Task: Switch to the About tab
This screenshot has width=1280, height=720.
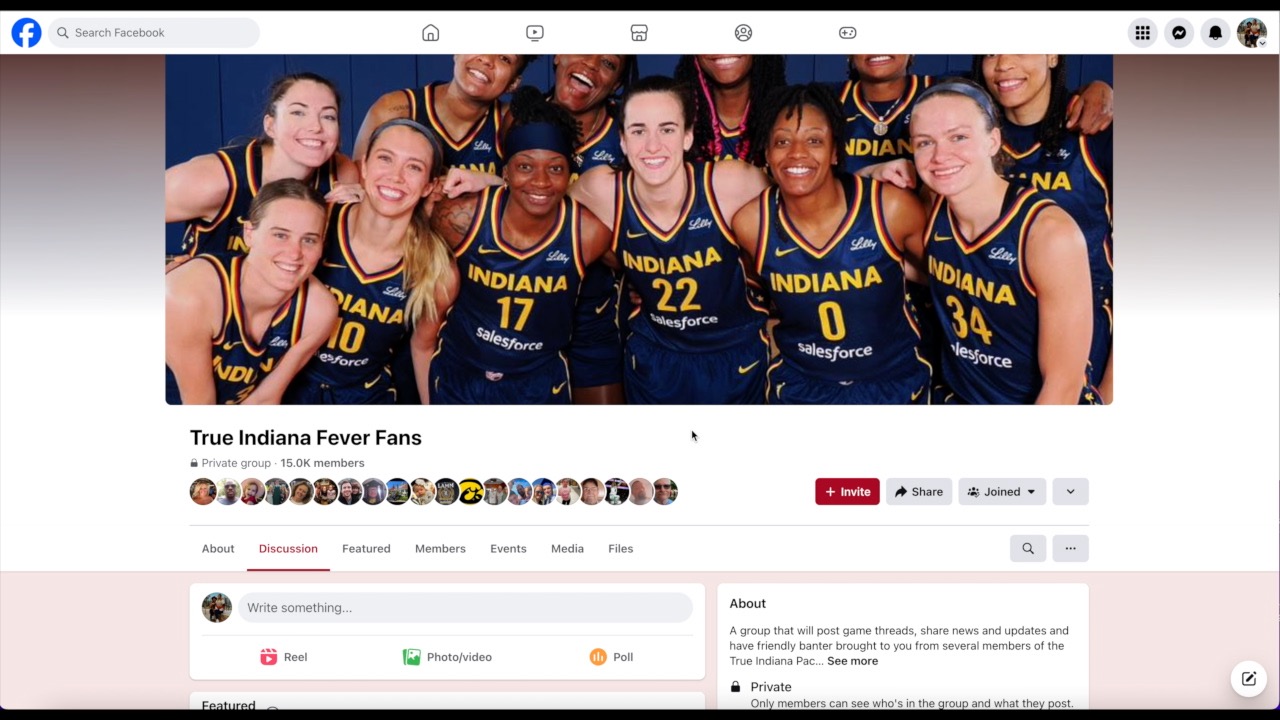Action: point(218,548)
